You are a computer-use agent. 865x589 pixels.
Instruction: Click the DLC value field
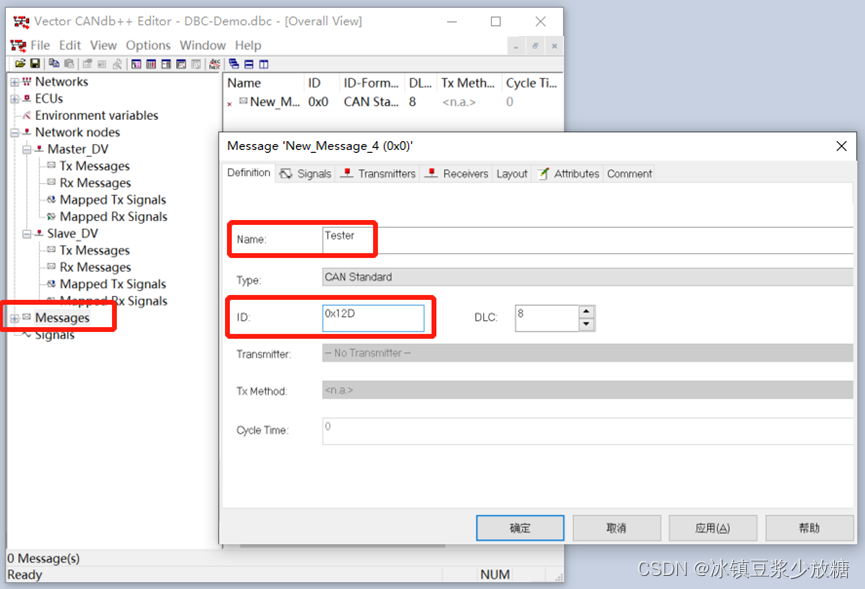pyautogui.click(x=547, y=318)
